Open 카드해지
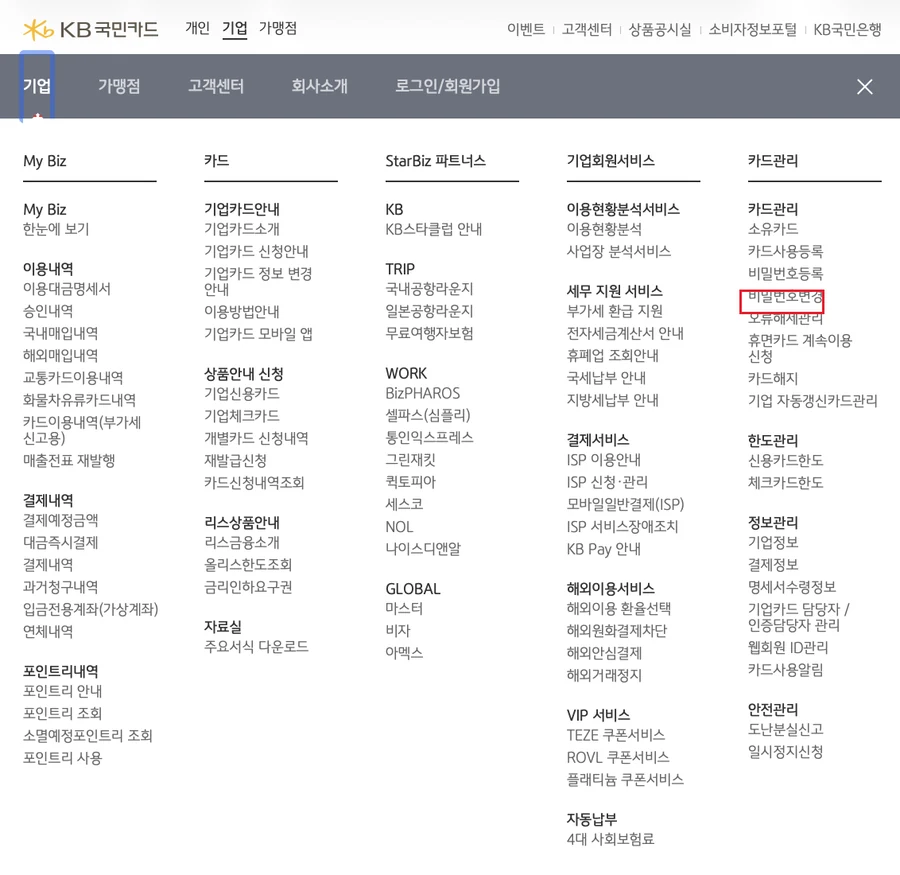The height and width of the screenshot is (875, 900). tap(773, 379)
